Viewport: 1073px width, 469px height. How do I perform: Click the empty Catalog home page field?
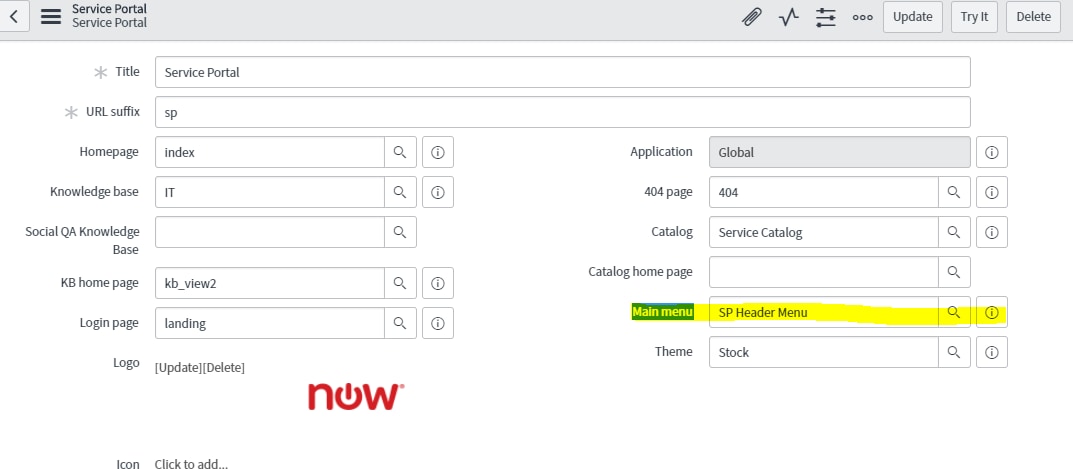823,272
